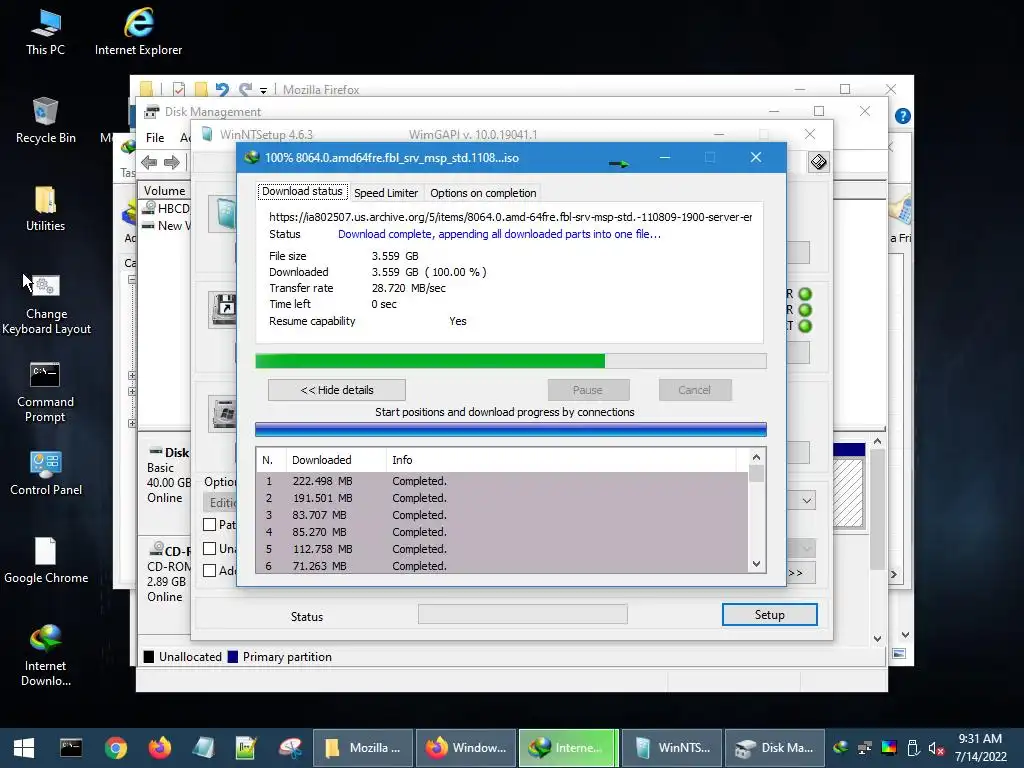This screenshot has width=1024, height=768.
Task: Launch Command Prompt desktop shortcut
Action: click(x=45, y=392)
